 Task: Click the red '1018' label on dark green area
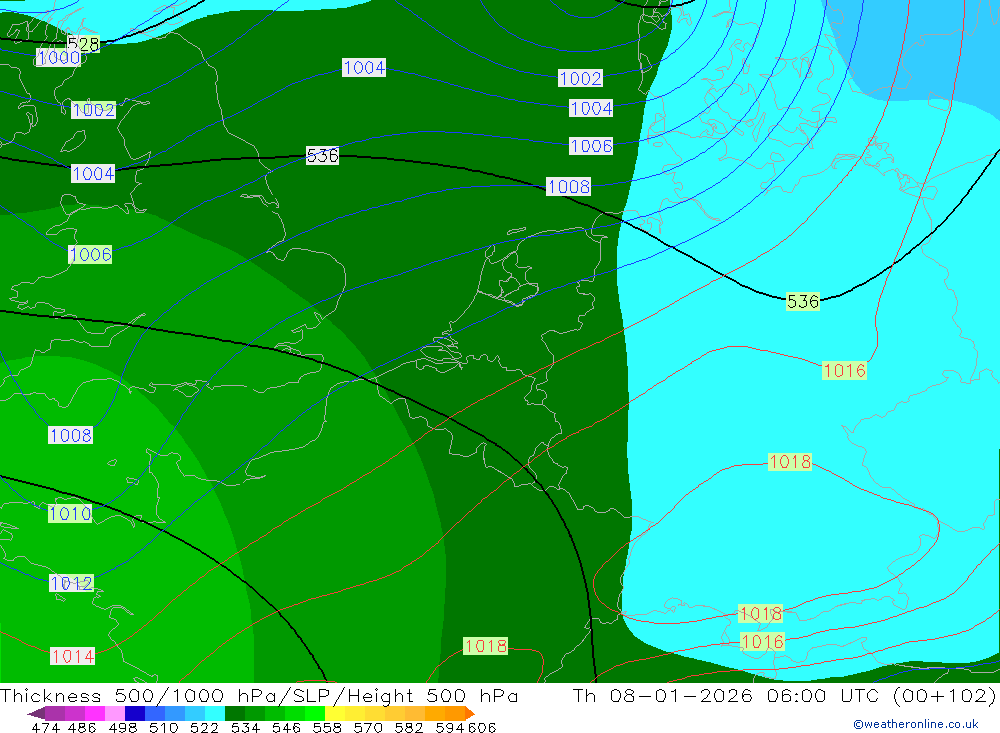(486, 646)
